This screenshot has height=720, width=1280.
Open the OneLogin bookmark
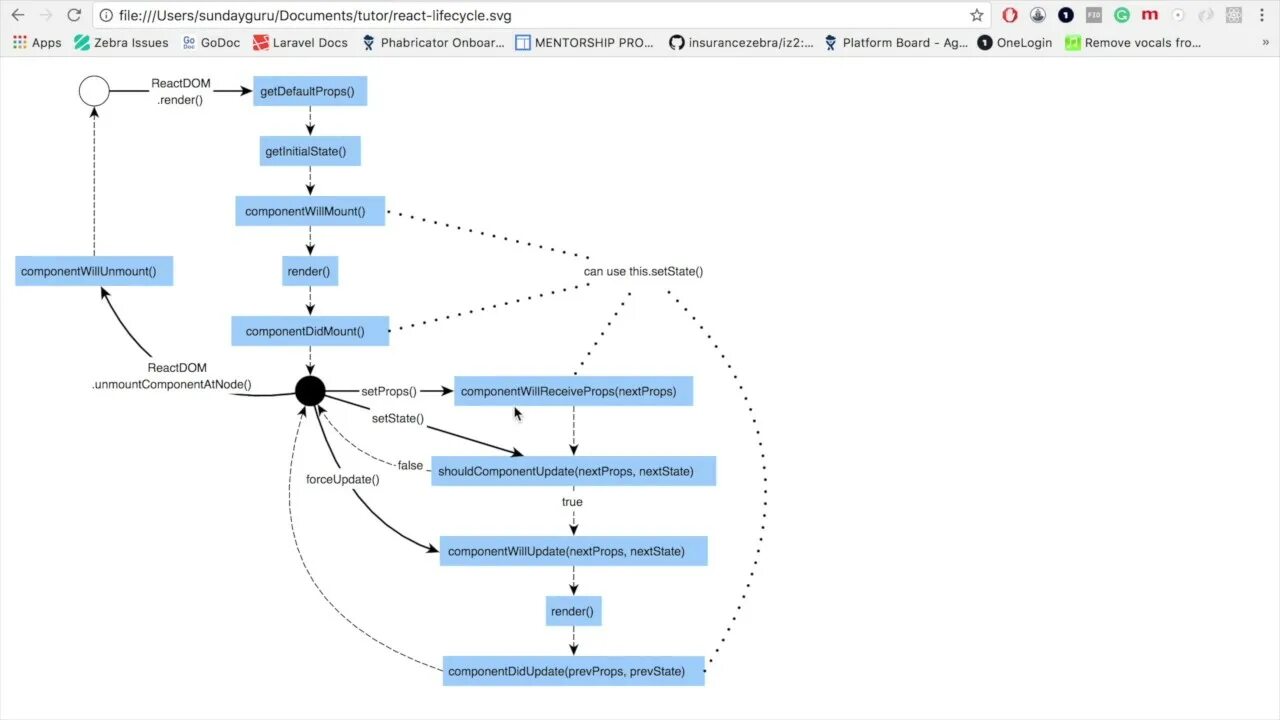tap(1015, 43)
